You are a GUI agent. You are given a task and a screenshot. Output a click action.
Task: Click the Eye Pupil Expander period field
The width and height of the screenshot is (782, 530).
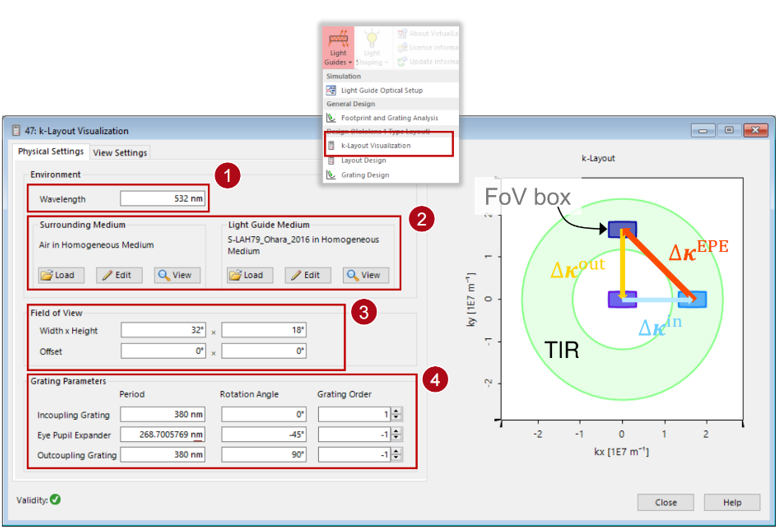click(x=163, y=435)
